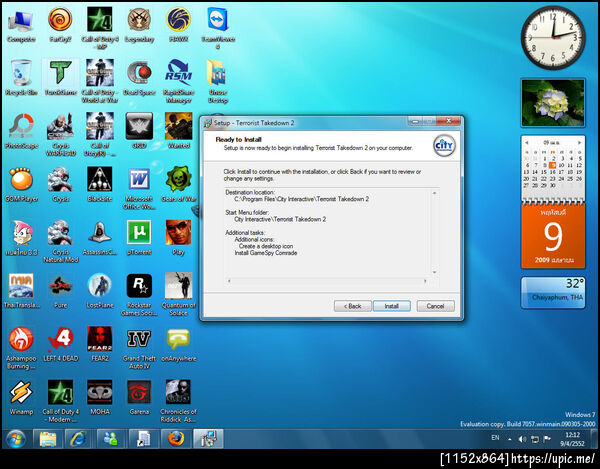The height and width of the screenshot is (469, 600).
Task: Launch Internet Explorer from the taskbar
Action: tap(78, 439)
